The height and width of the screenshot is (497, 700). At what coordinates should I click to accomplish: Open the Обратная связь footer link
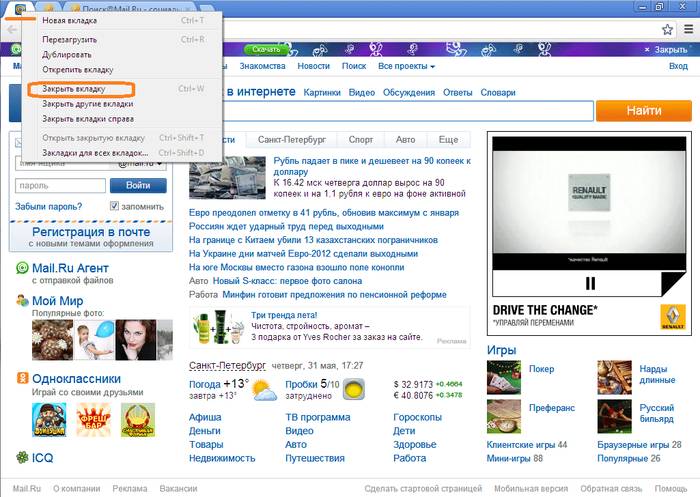point(611,488)
